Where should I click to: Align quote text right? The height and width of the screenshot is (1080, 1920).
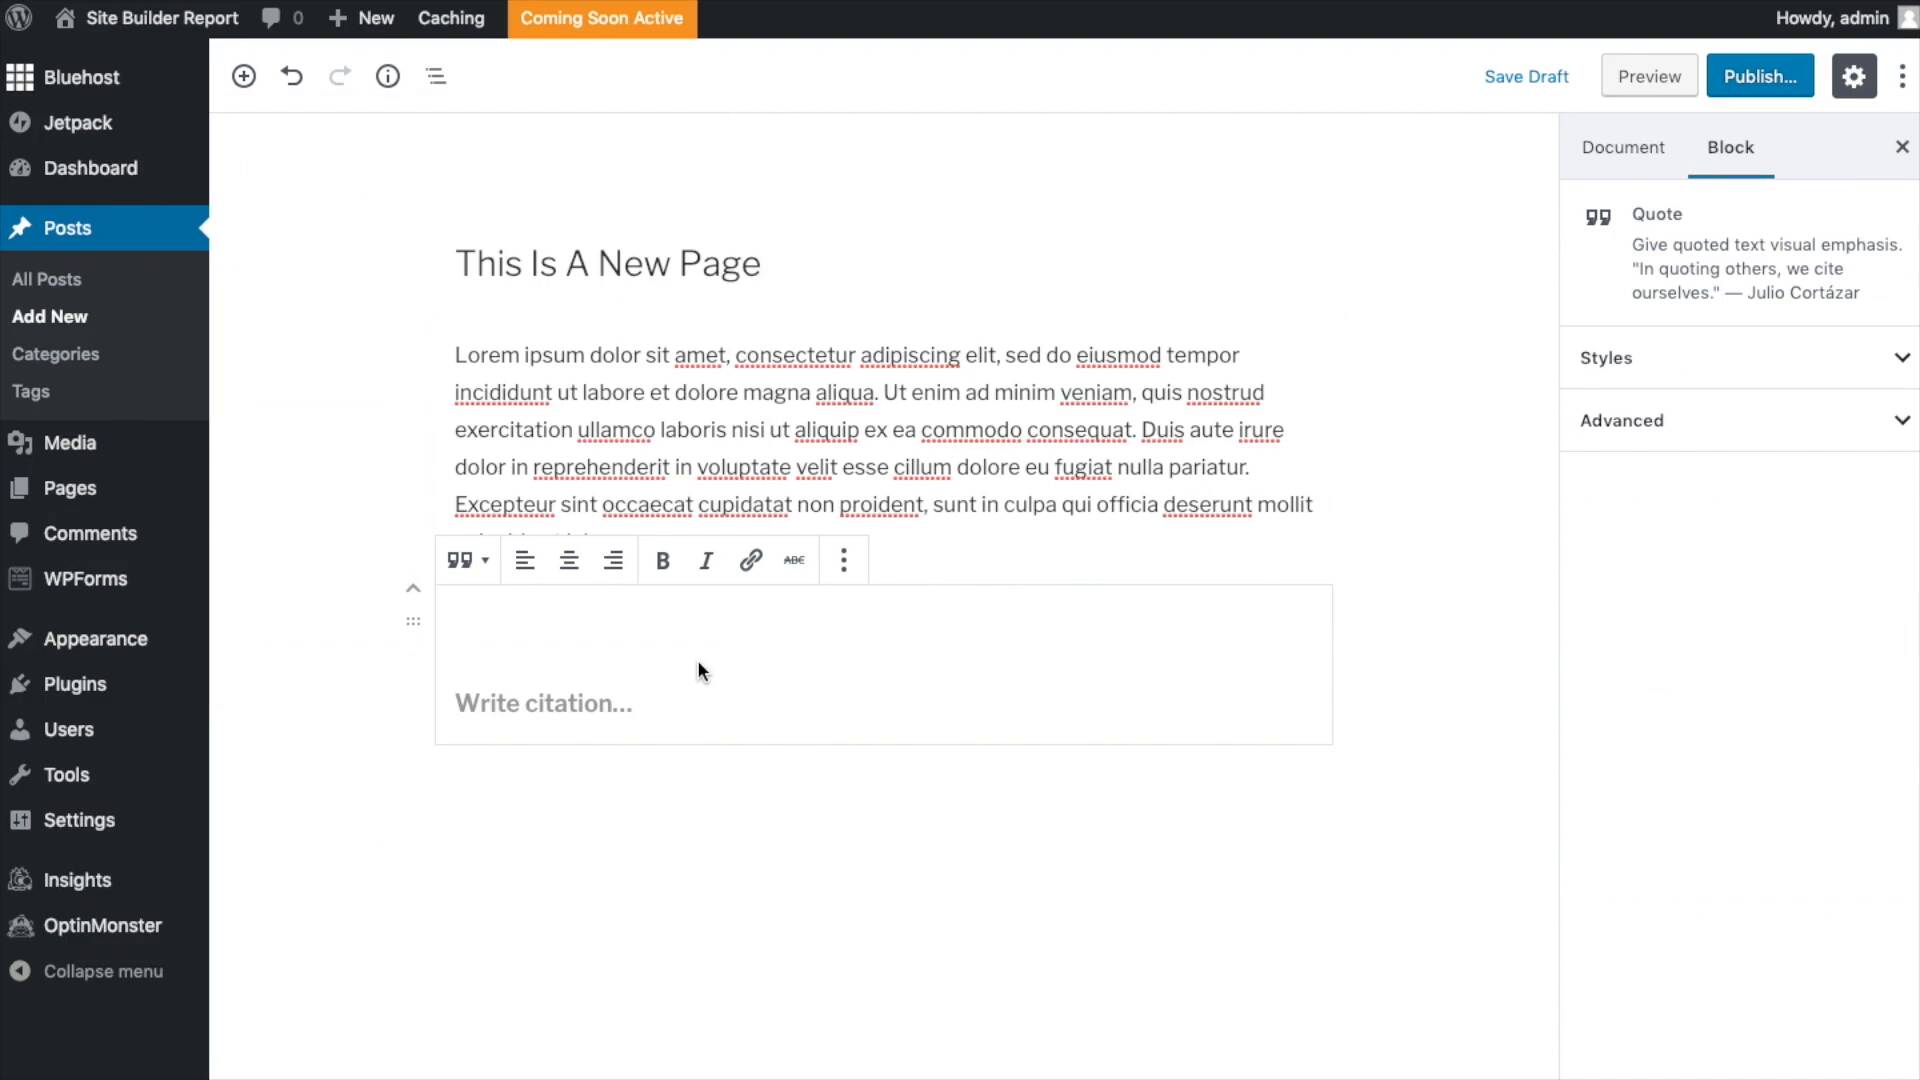[613, 561]
